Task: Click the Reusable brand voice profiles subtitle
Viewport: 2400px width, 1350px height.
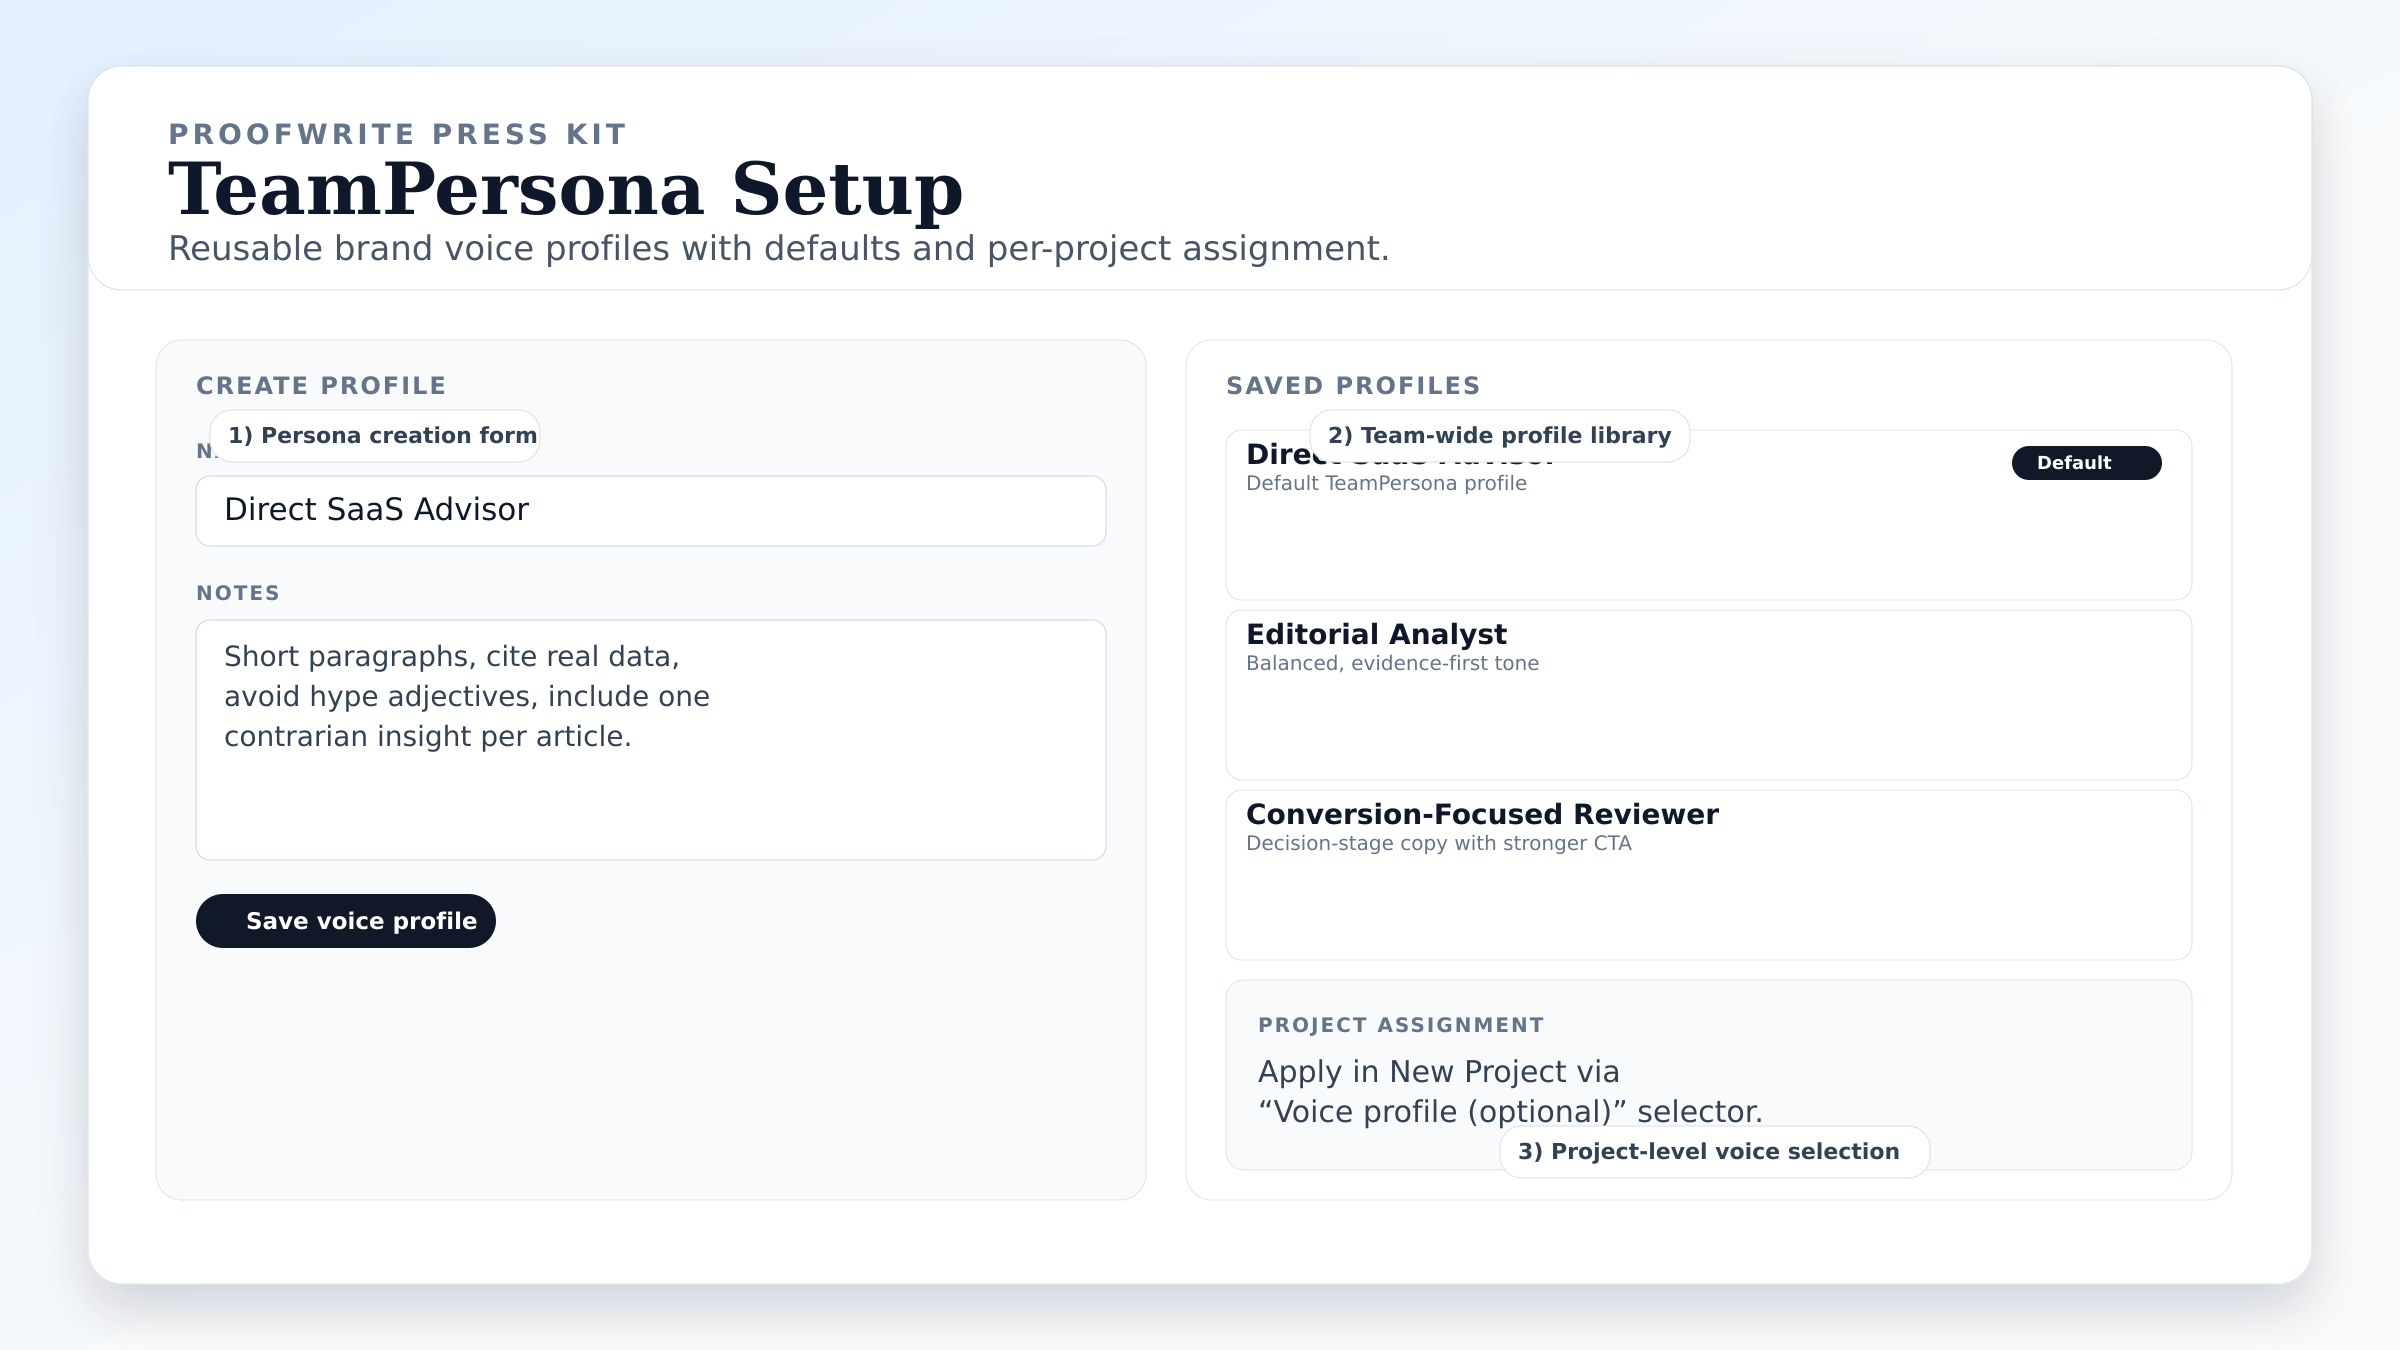Action: (x=778, y=249)
